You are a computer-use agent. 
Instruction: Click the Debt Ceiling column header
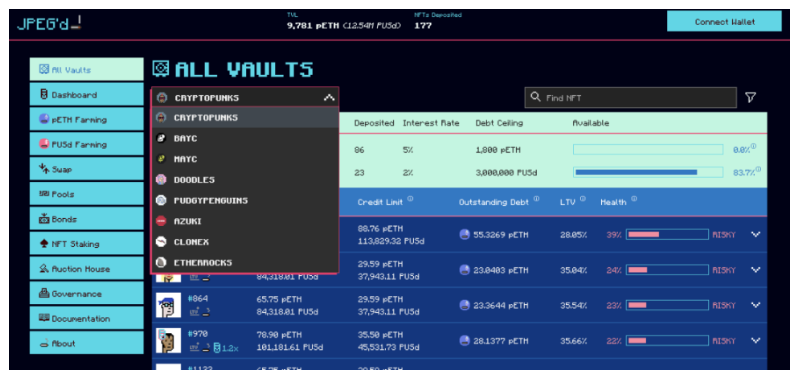(x=499, y=123)
